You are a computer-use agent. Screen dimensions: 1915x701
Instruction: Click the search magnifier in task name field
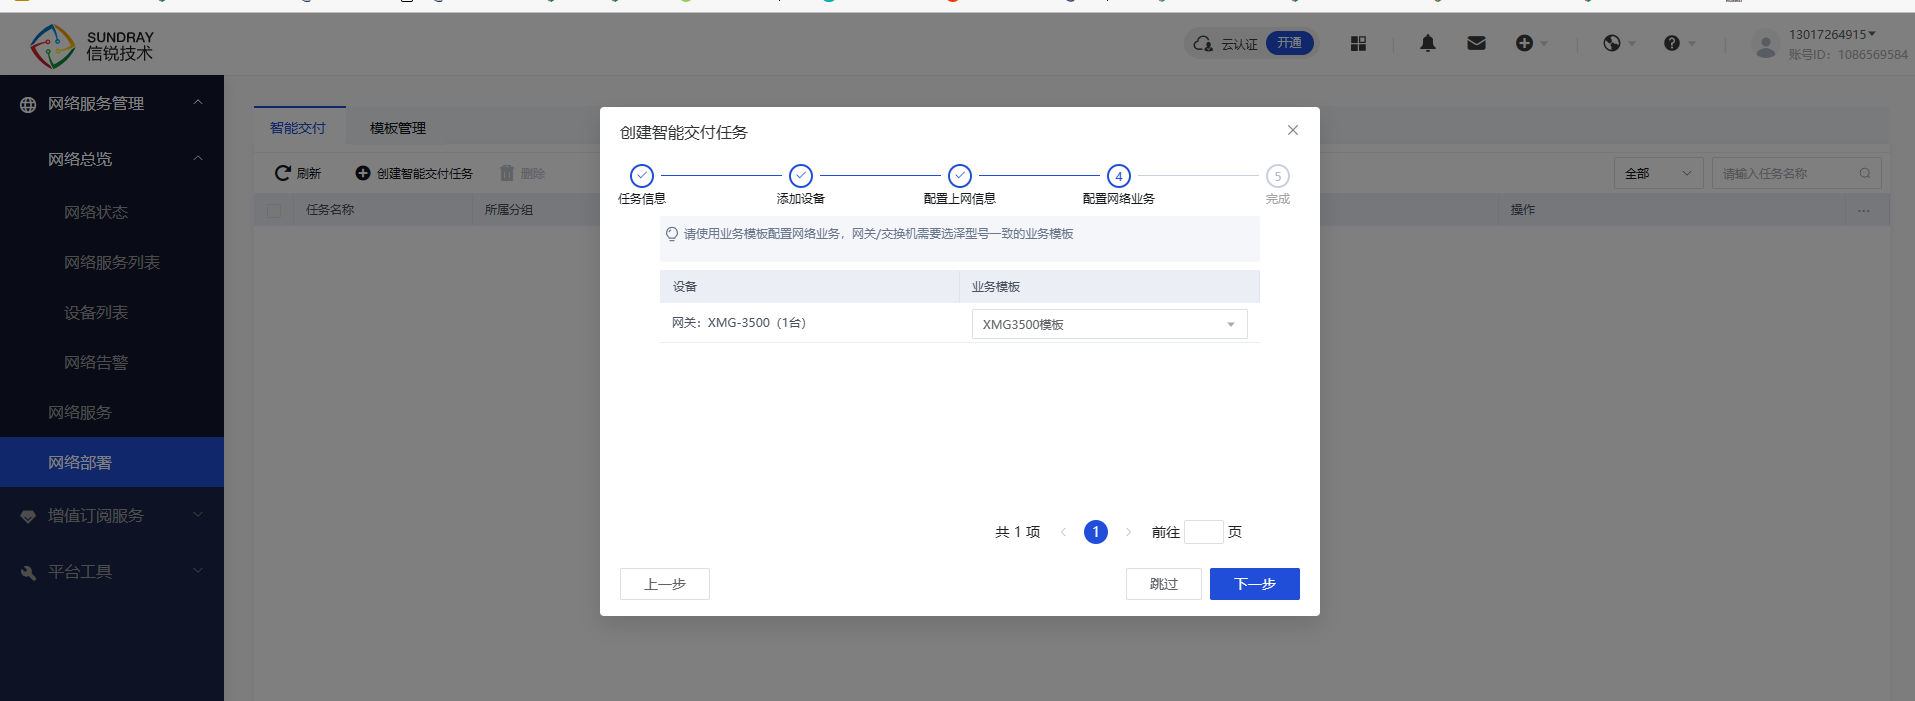1865,173
